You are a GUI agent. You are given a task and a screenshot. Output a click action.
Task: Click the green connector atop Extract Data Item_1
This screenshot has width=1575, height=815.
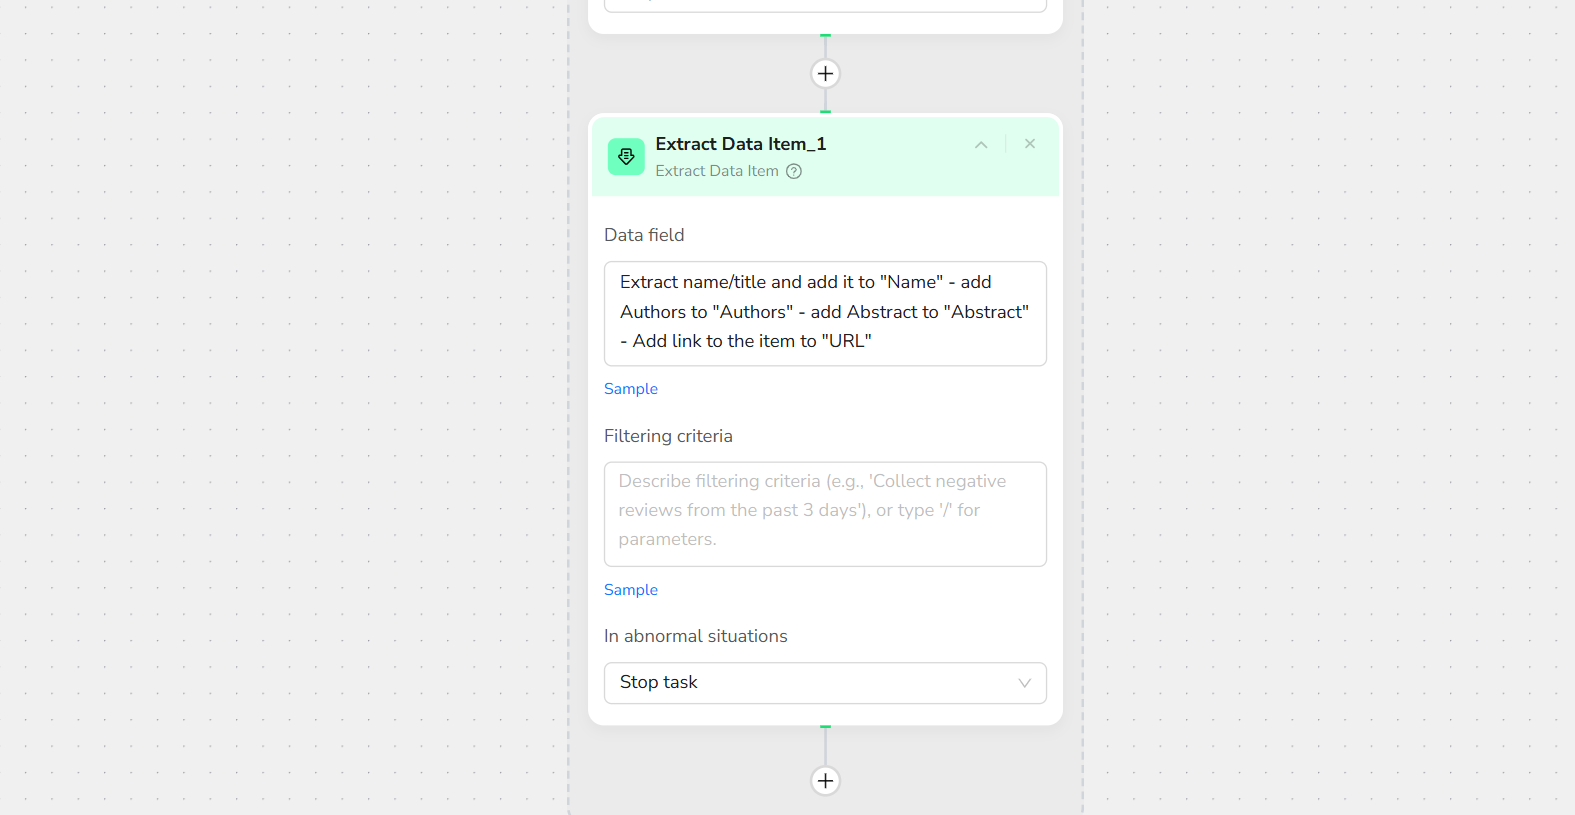(x=825, y=111)
